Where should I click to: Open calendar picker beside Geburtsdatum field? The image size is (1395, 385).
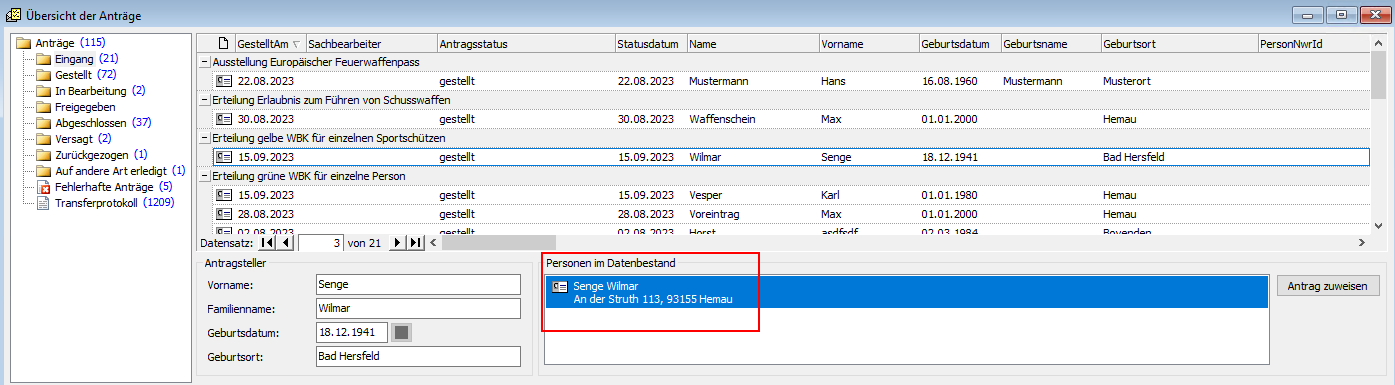tap(400, 332)
